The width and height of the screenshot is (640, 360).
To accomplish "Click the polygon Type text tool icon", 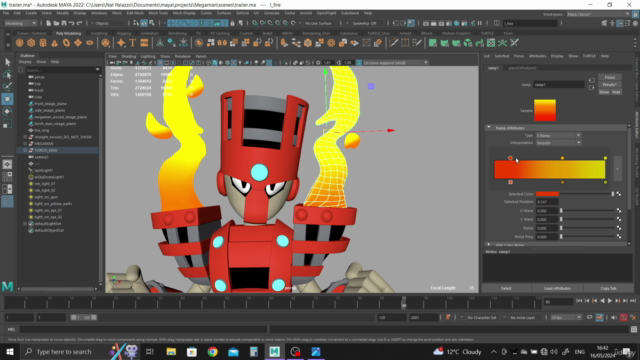I will click(133, 43).
